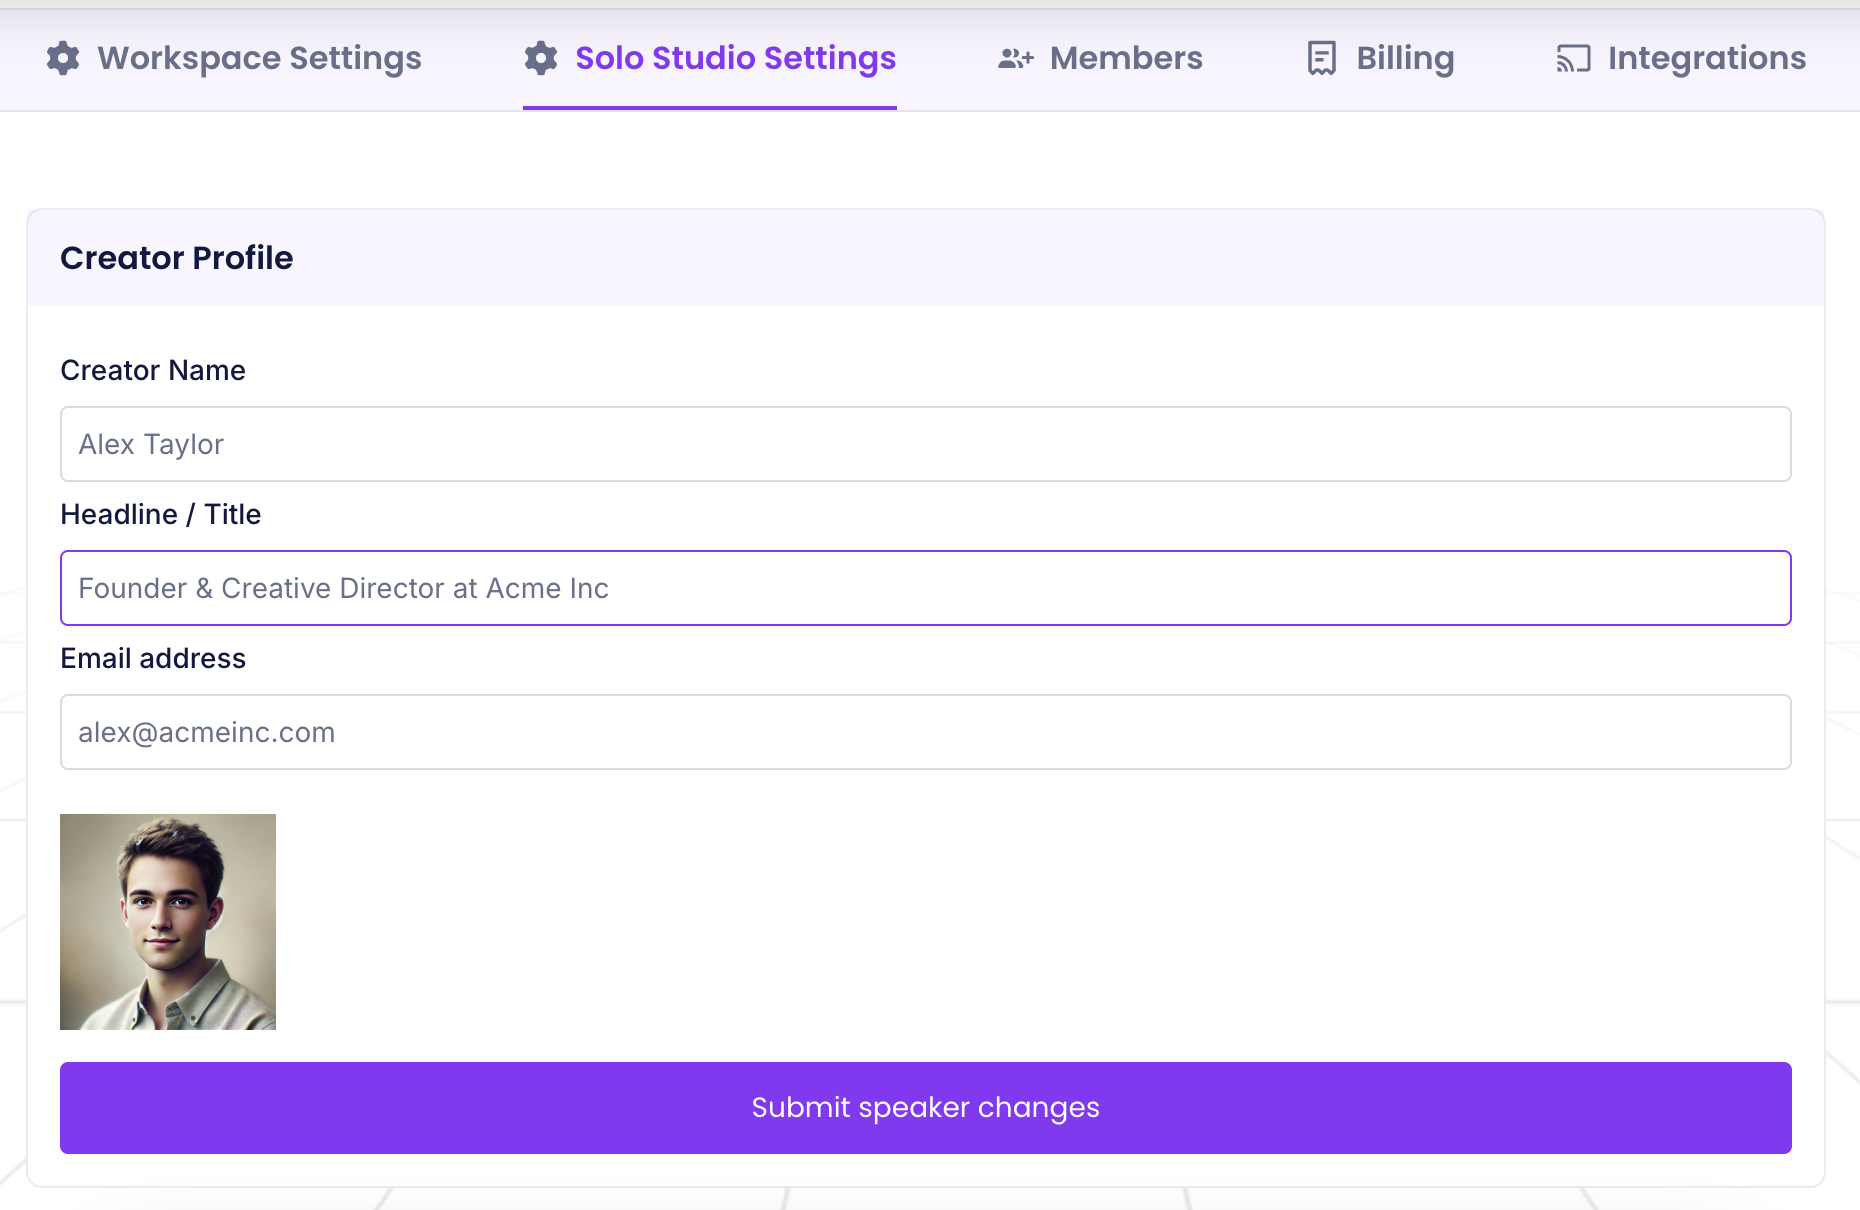Click the Members add-person icon
Image resolution: width=1860 pixels, height=1210 pixels.
pyautogui.click(x=1016, y=59)
